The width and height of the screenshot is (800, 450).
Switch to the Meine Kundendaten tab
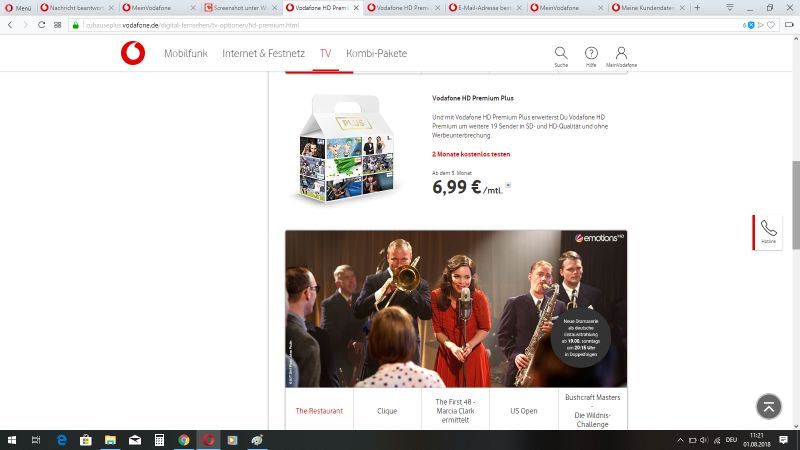tap(648, 8)
